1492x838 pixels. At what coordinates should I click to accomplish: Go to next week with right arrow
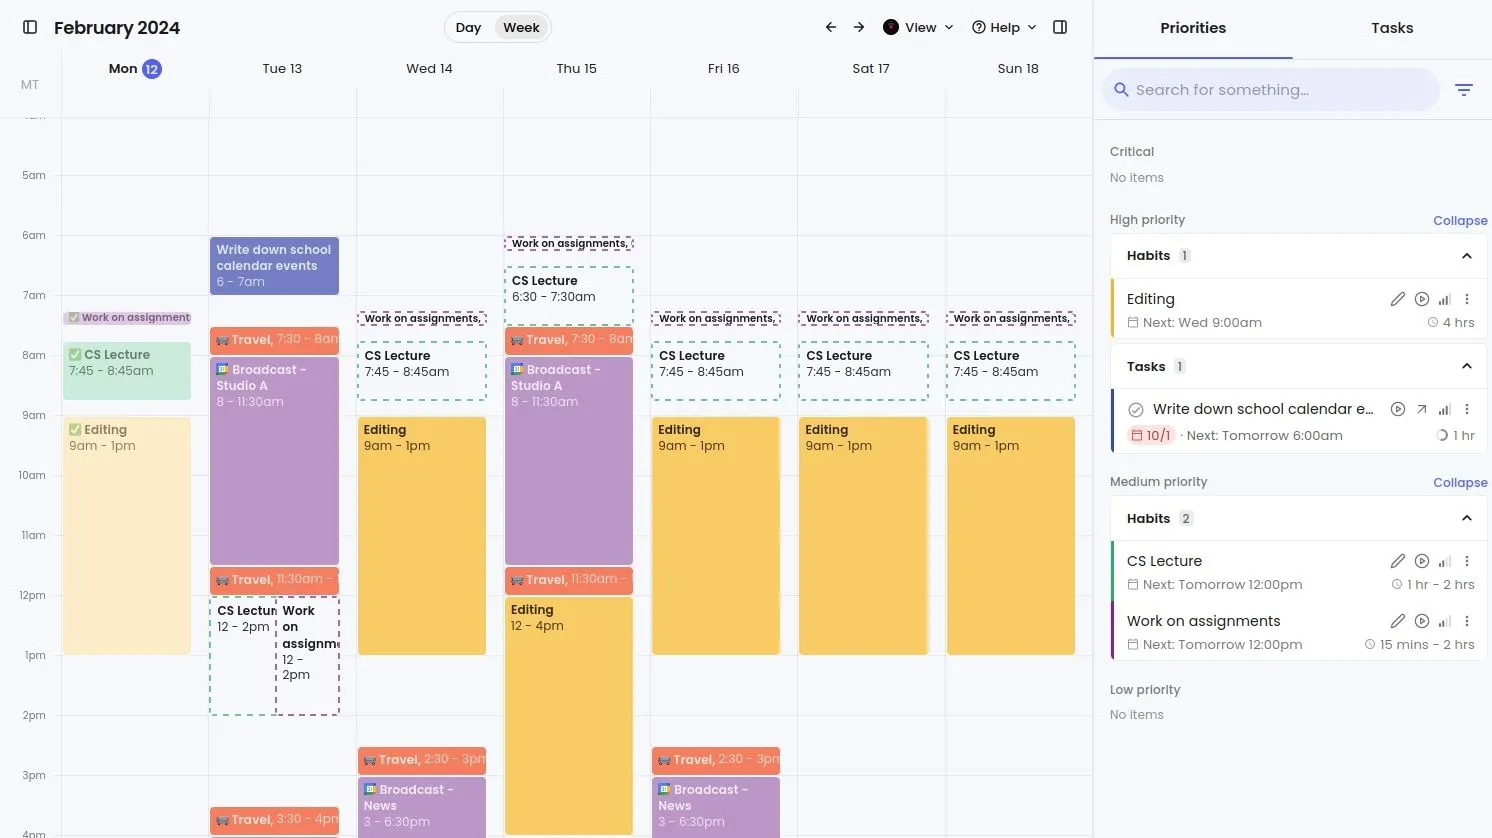coord(859,27)
